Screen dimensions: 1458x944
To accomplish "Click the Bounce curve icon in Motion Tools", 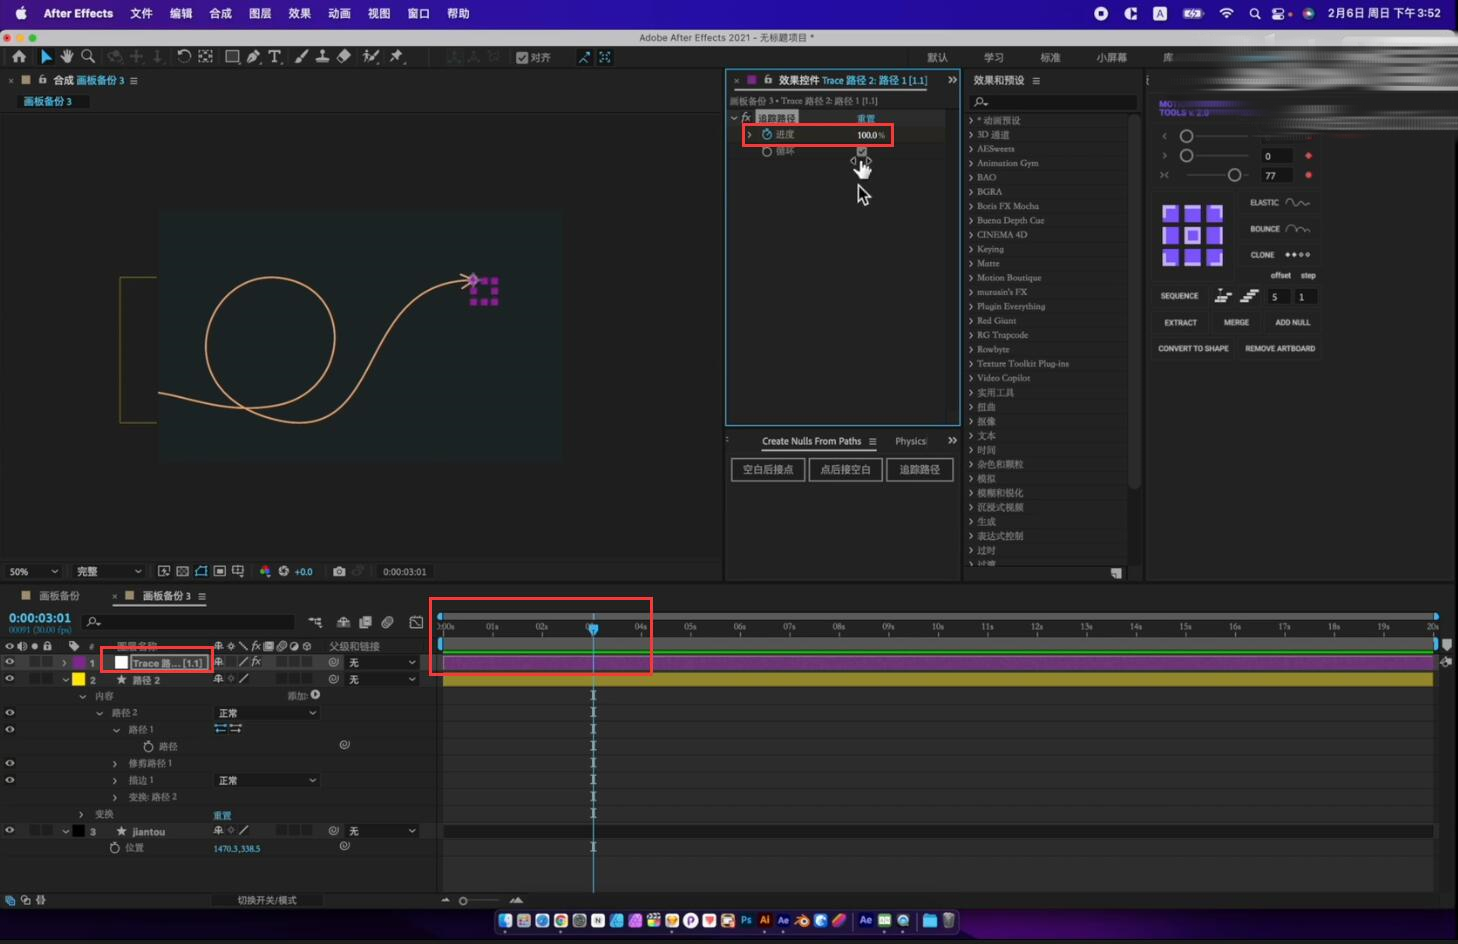I will tap(1298, 229).
